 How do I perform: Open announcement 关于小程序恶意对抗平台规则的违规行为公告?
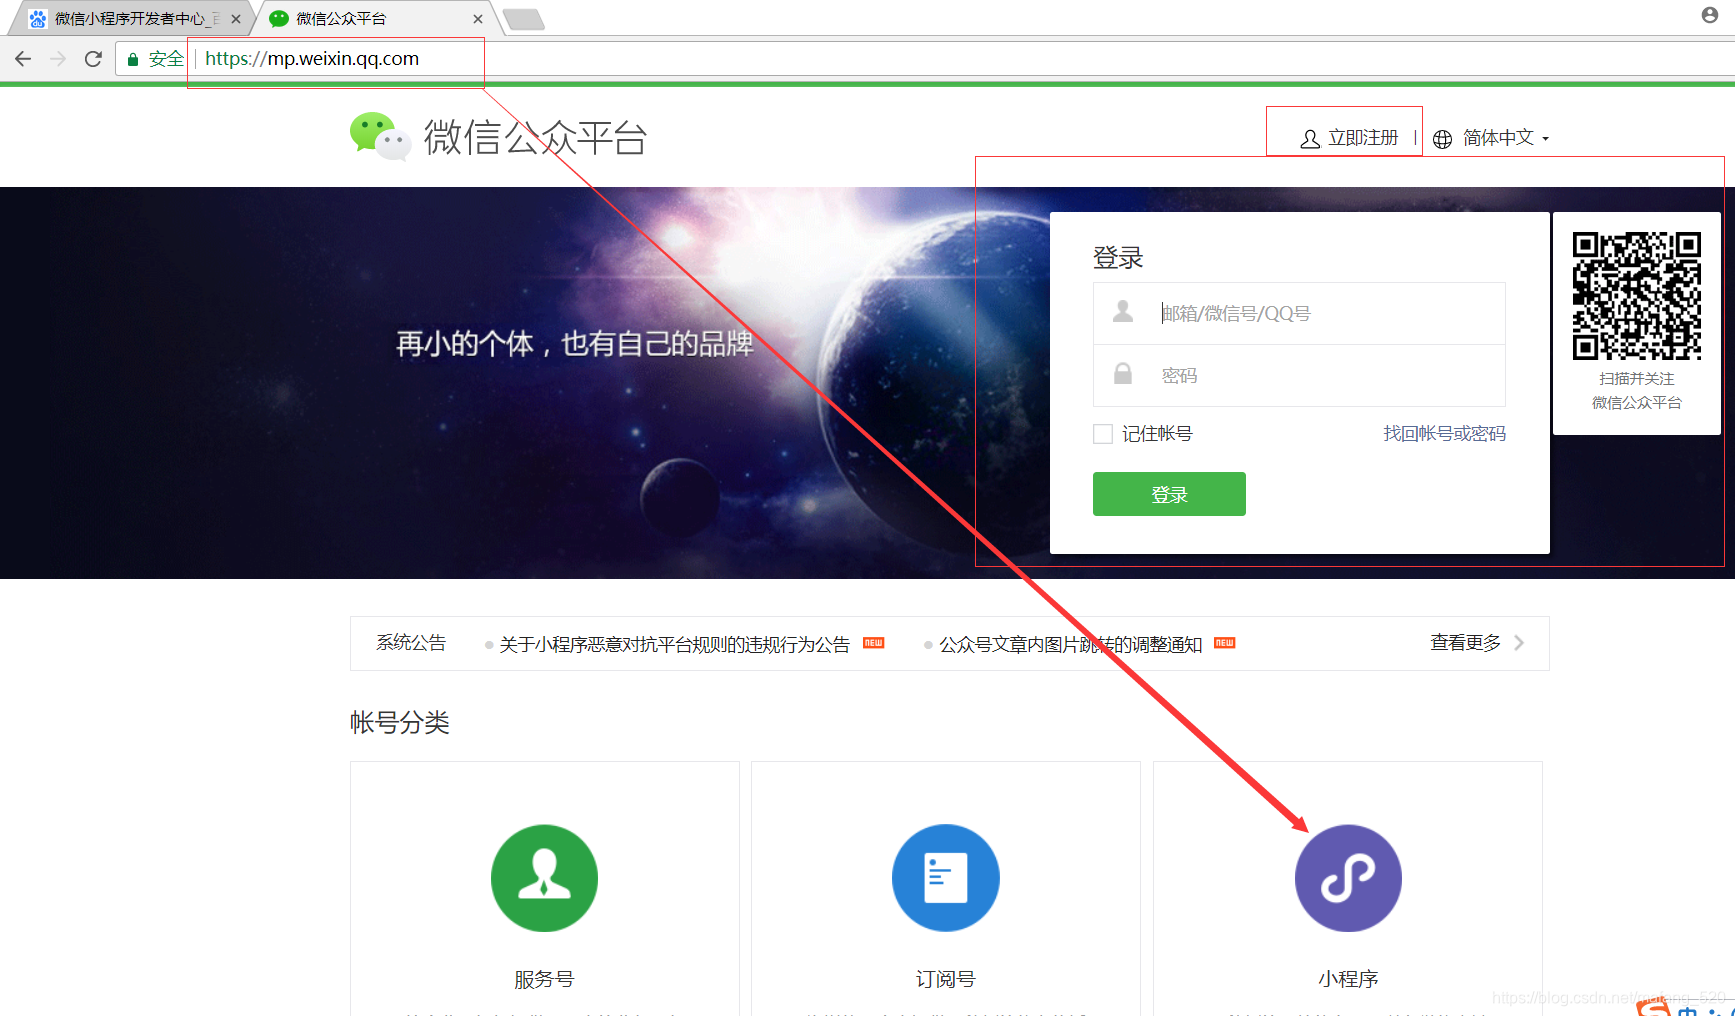coord(674,645)
